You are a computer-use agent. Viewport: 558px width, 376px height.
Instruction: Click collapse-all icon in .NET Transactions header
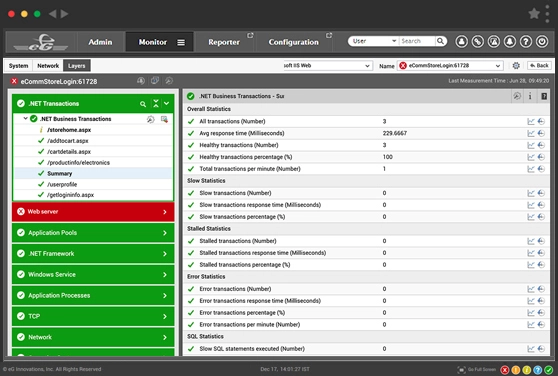156,104
